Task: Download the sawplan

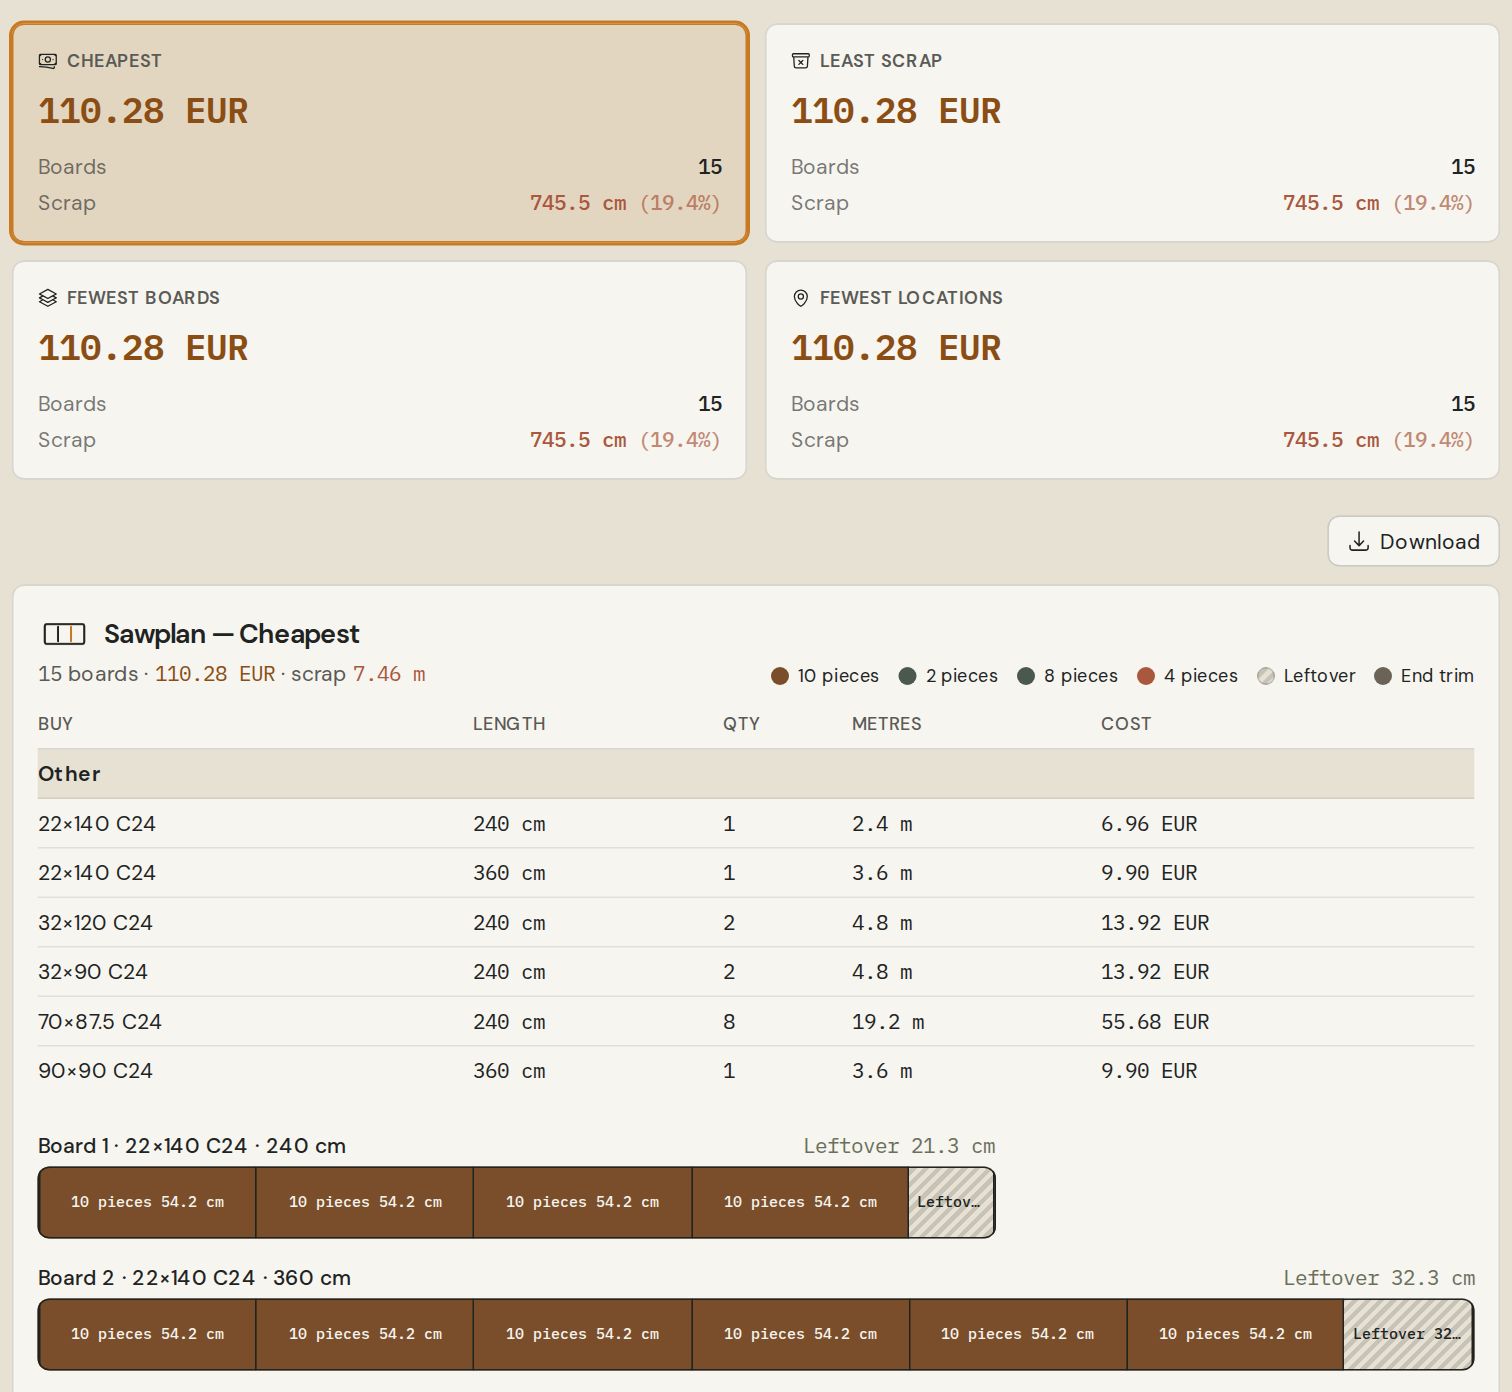Action: click(x=1413, y=542)
